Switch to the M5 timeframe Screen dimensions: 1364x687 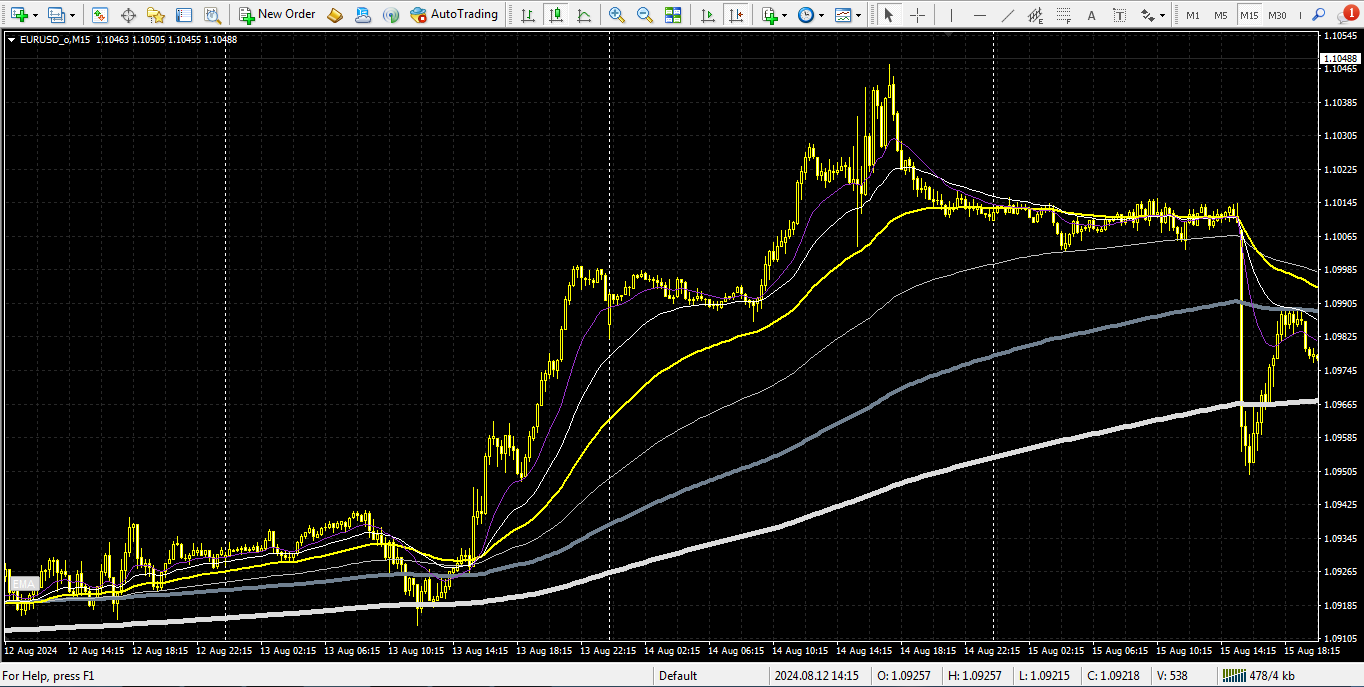pos(1221,15)
